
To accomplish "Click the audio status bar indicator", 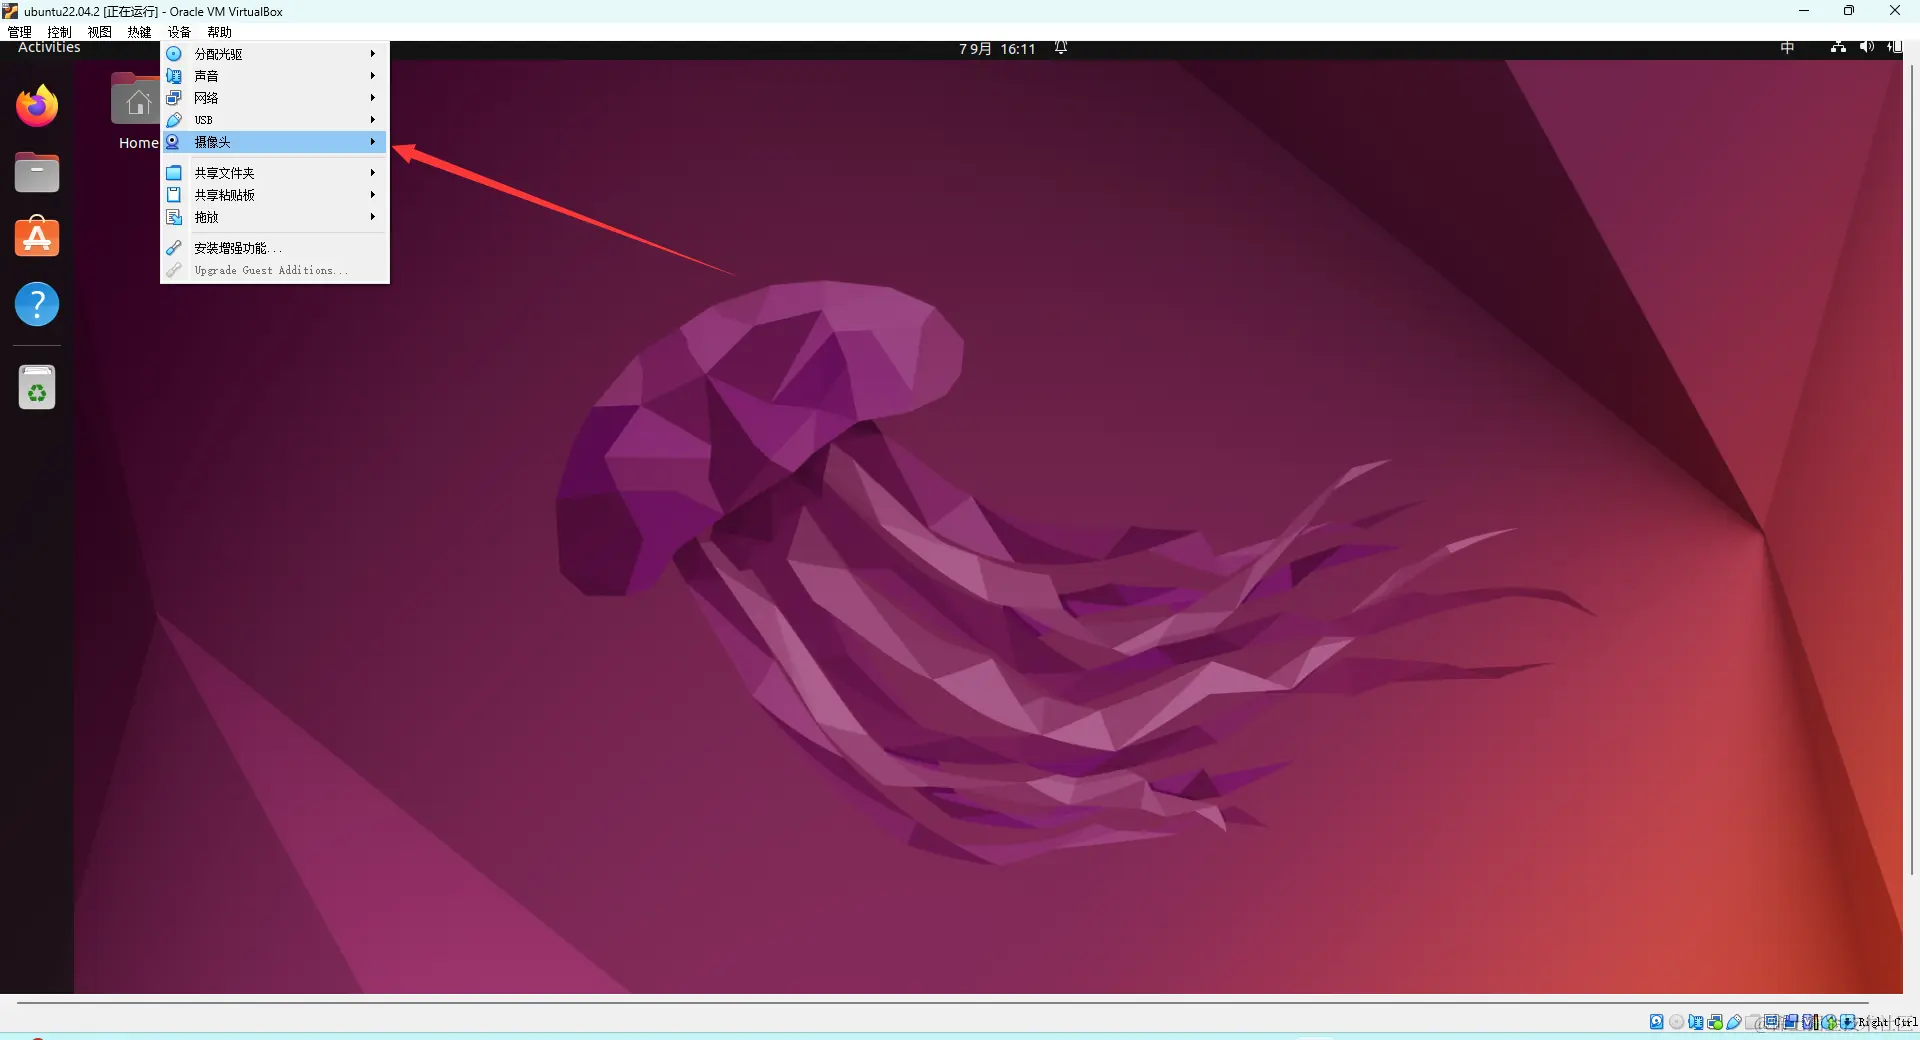I will 1696,1022.
